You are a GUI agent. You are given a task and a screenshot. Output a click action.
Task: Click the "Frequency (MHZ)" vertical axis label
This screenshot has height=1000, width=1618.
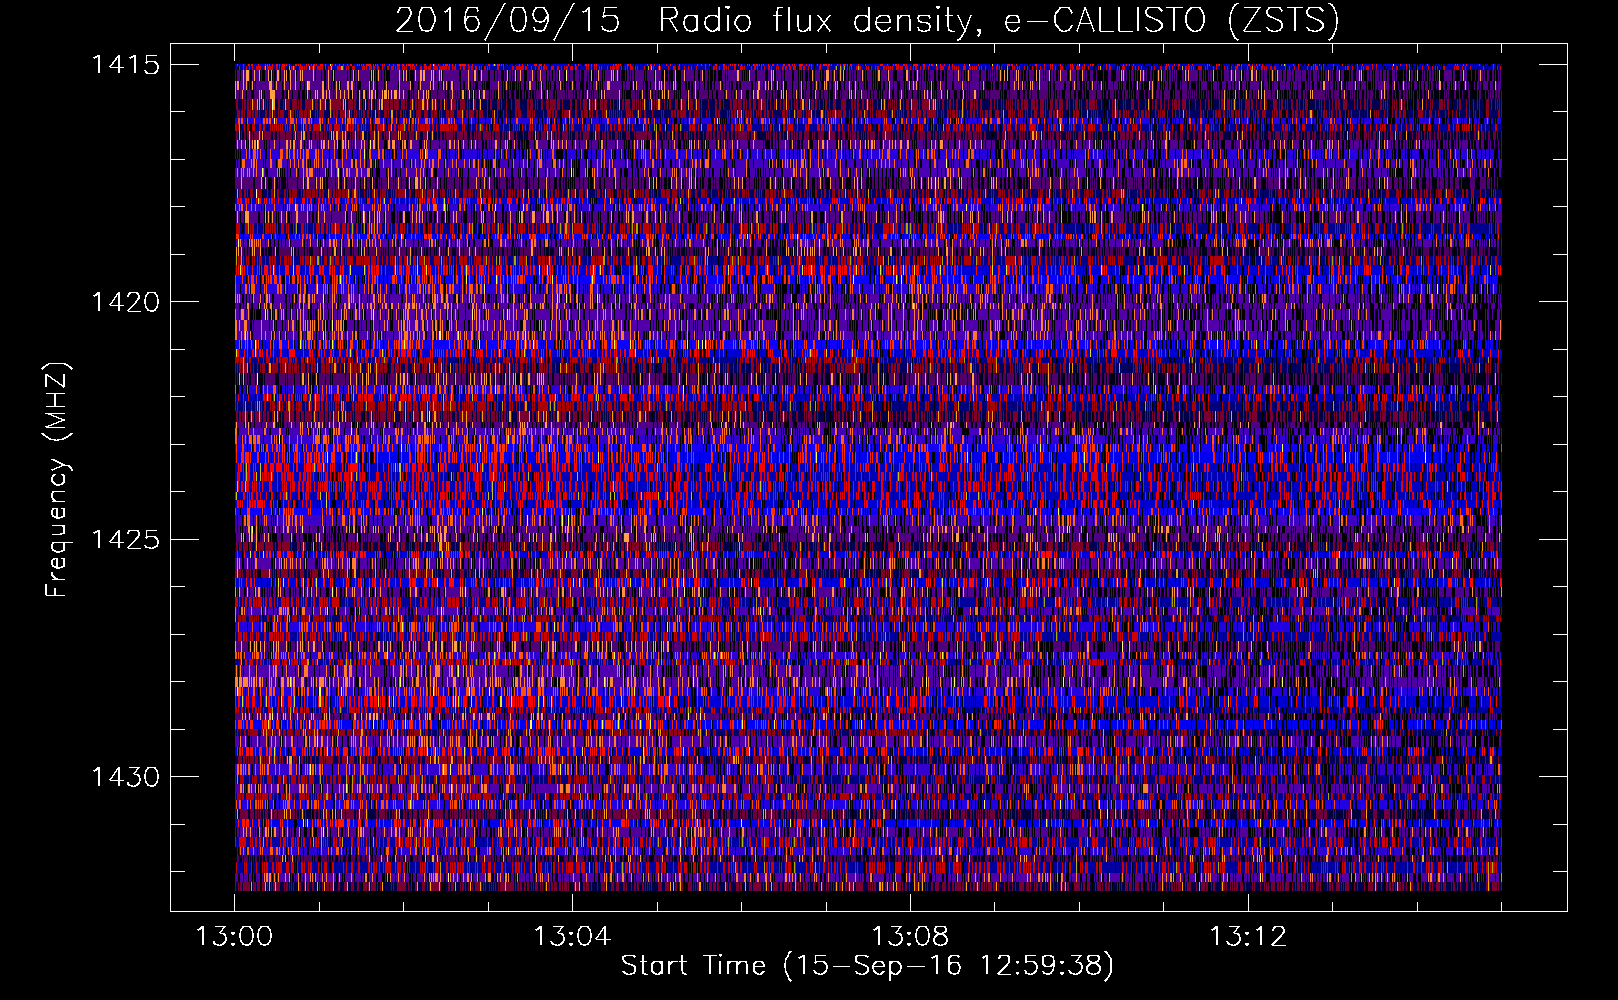(58, 480)
